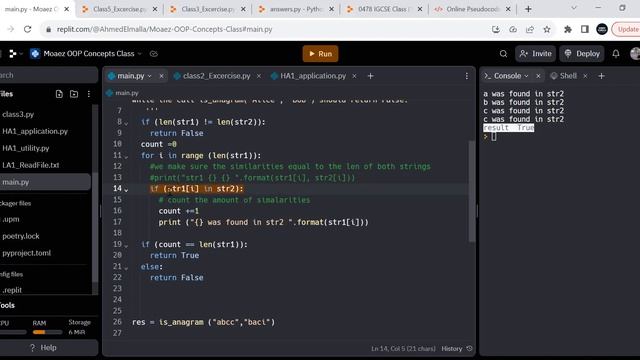Open History in editor status bar
The width and height of the screenshot is (640, 360).
[457, 349]
